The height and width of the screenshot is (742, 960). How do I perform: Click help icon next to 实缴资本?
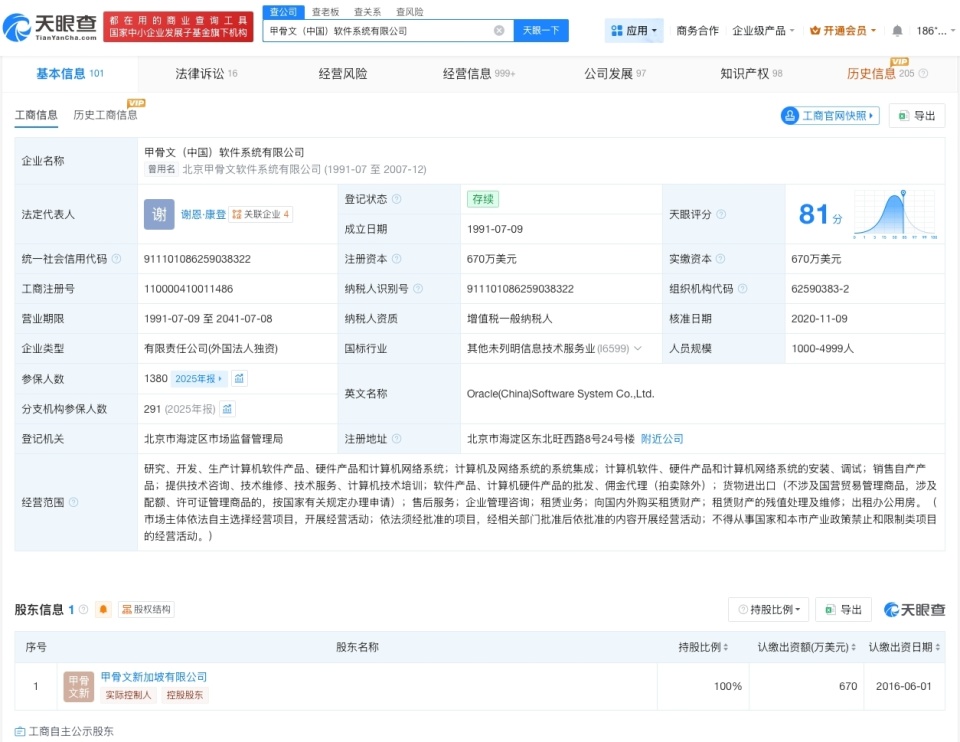click(x=721, y=259)
